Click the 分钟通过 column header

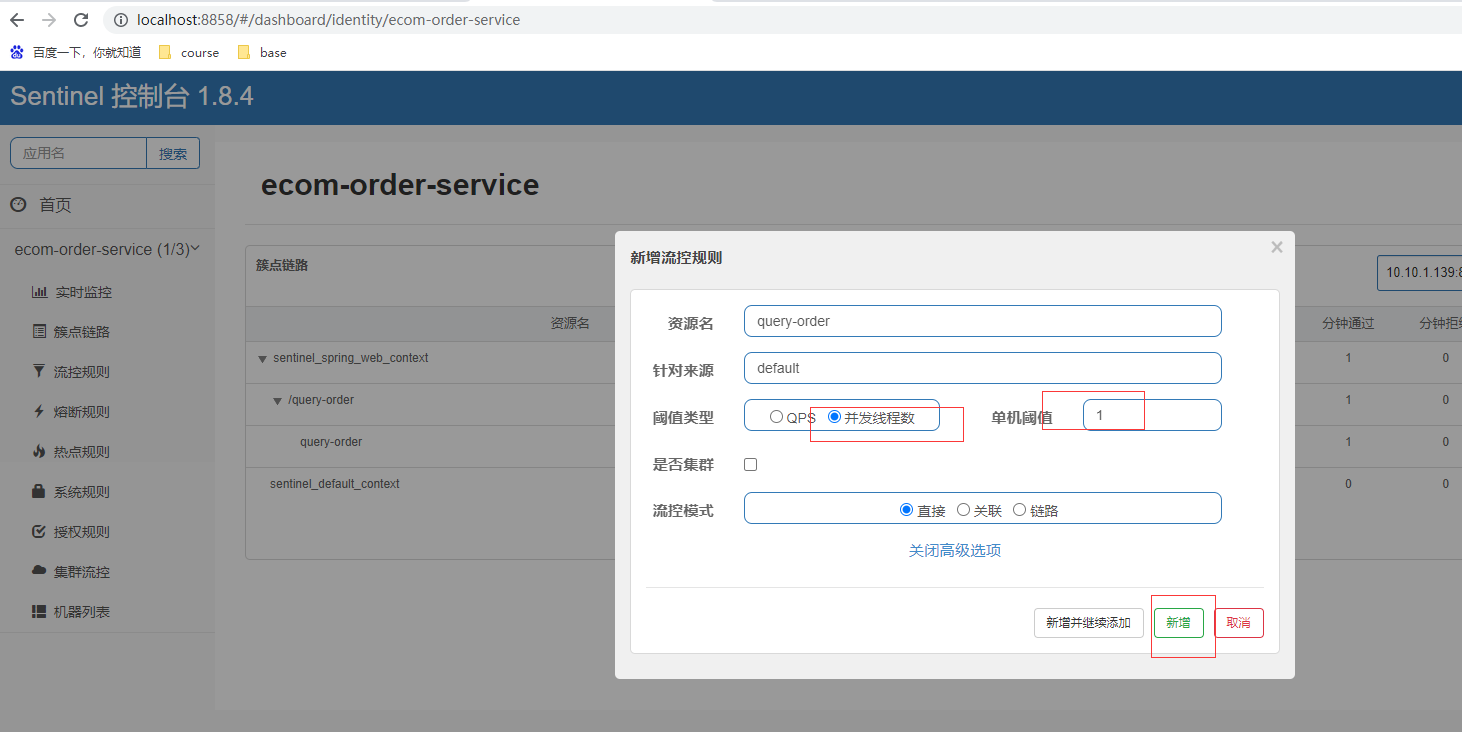[x=1348, y=323]
